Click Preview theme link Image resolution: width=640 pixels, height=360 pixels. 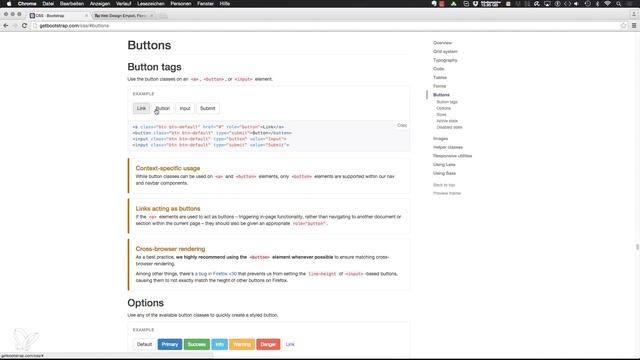coord(447,193)
